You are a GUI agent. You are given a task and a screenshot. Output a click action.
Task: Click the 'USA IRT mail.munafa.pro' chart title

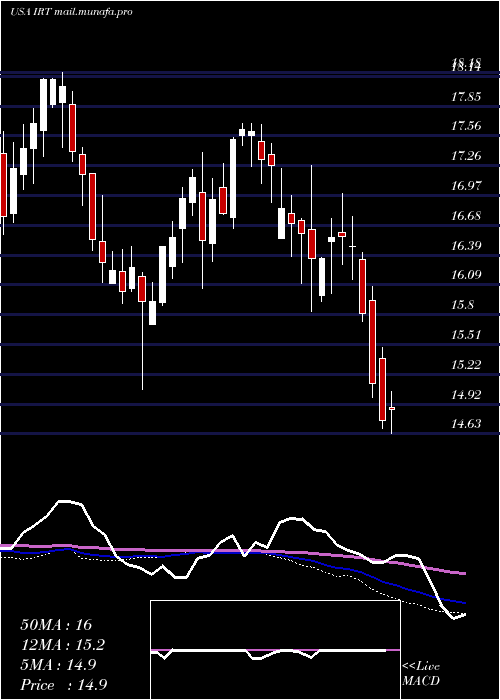[x=71, y=12]
